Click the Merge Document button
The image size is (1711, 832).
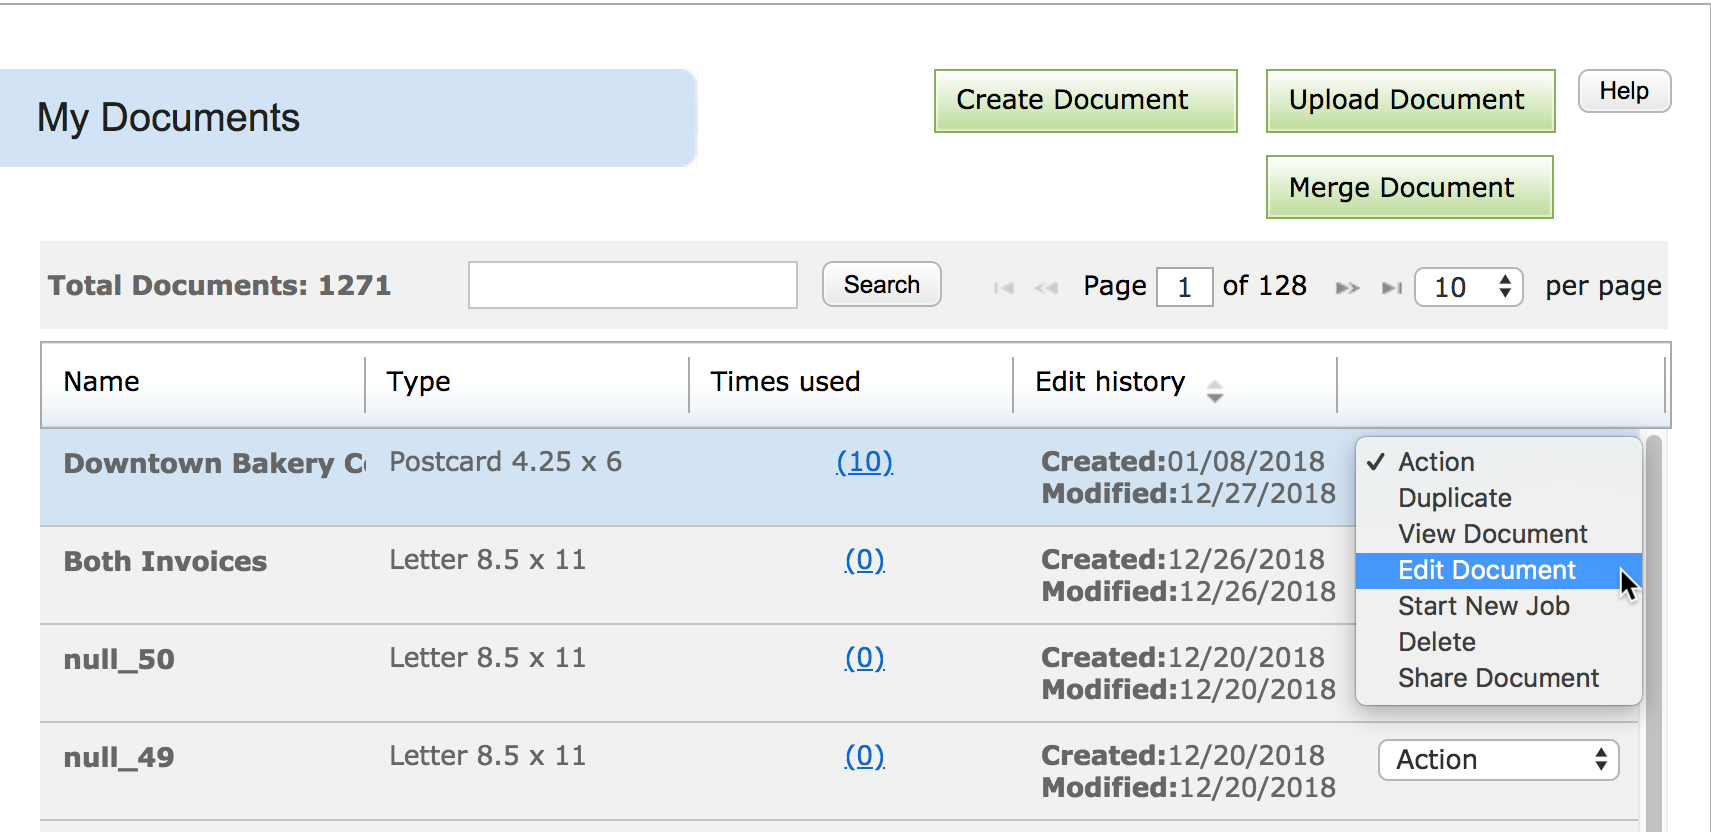click(1410, 187)
